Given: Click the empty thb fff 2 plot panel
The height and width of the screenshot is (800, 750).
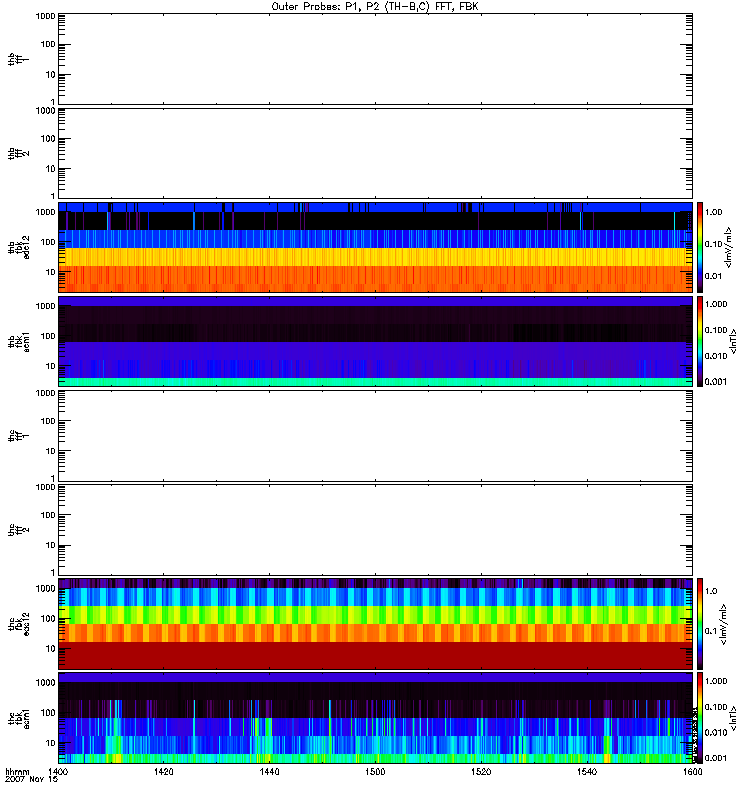Looking at the screenshot, I should (x=375, y=153).
